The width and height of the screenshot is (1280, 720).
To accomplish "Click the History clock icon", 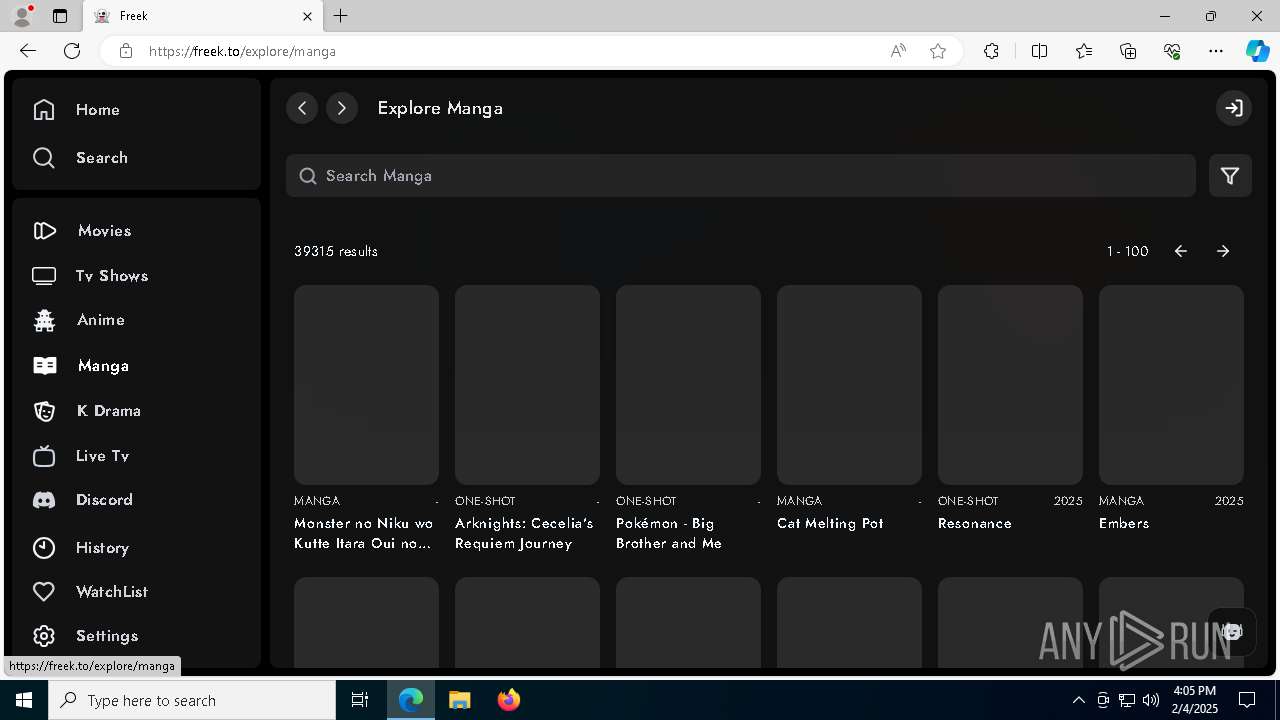I will click(x=44, y=548).
